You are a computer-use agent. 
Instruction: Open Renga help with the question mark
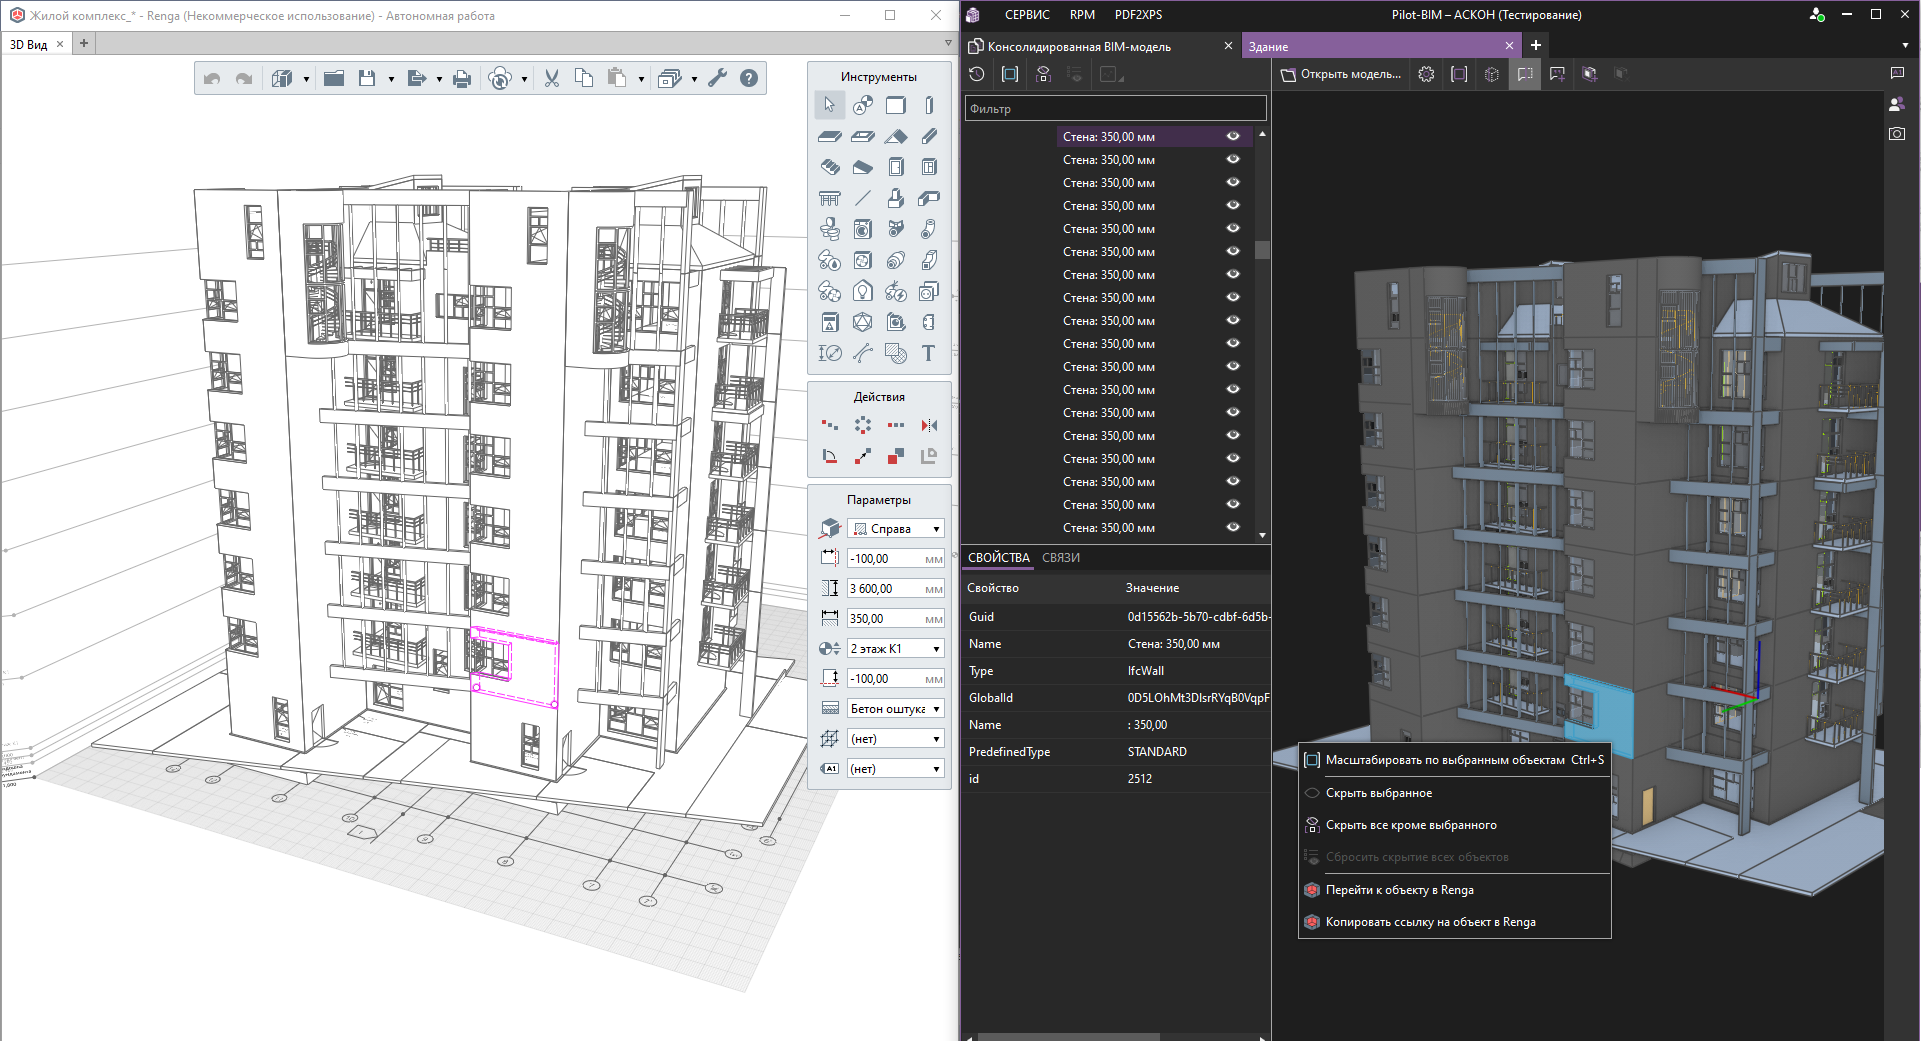[x=749, y=78]
